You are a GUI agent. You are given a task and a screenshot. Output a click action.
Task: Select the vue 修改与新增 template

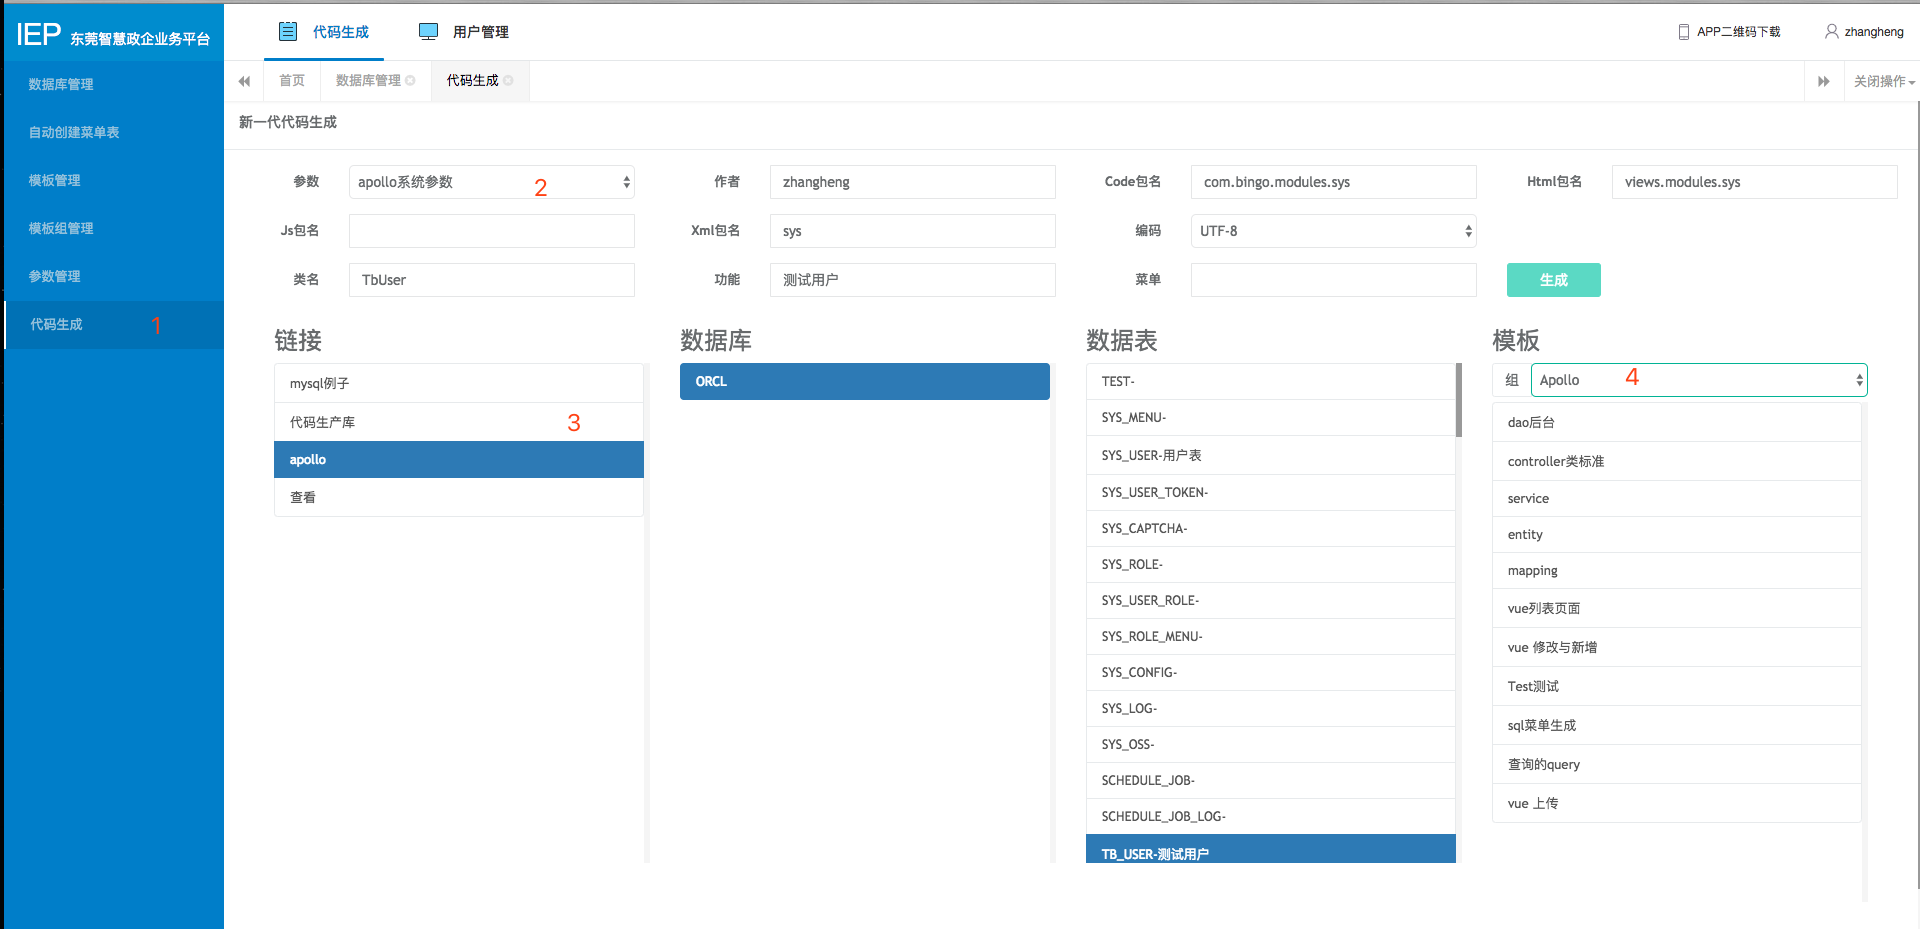pos(1677,647)
